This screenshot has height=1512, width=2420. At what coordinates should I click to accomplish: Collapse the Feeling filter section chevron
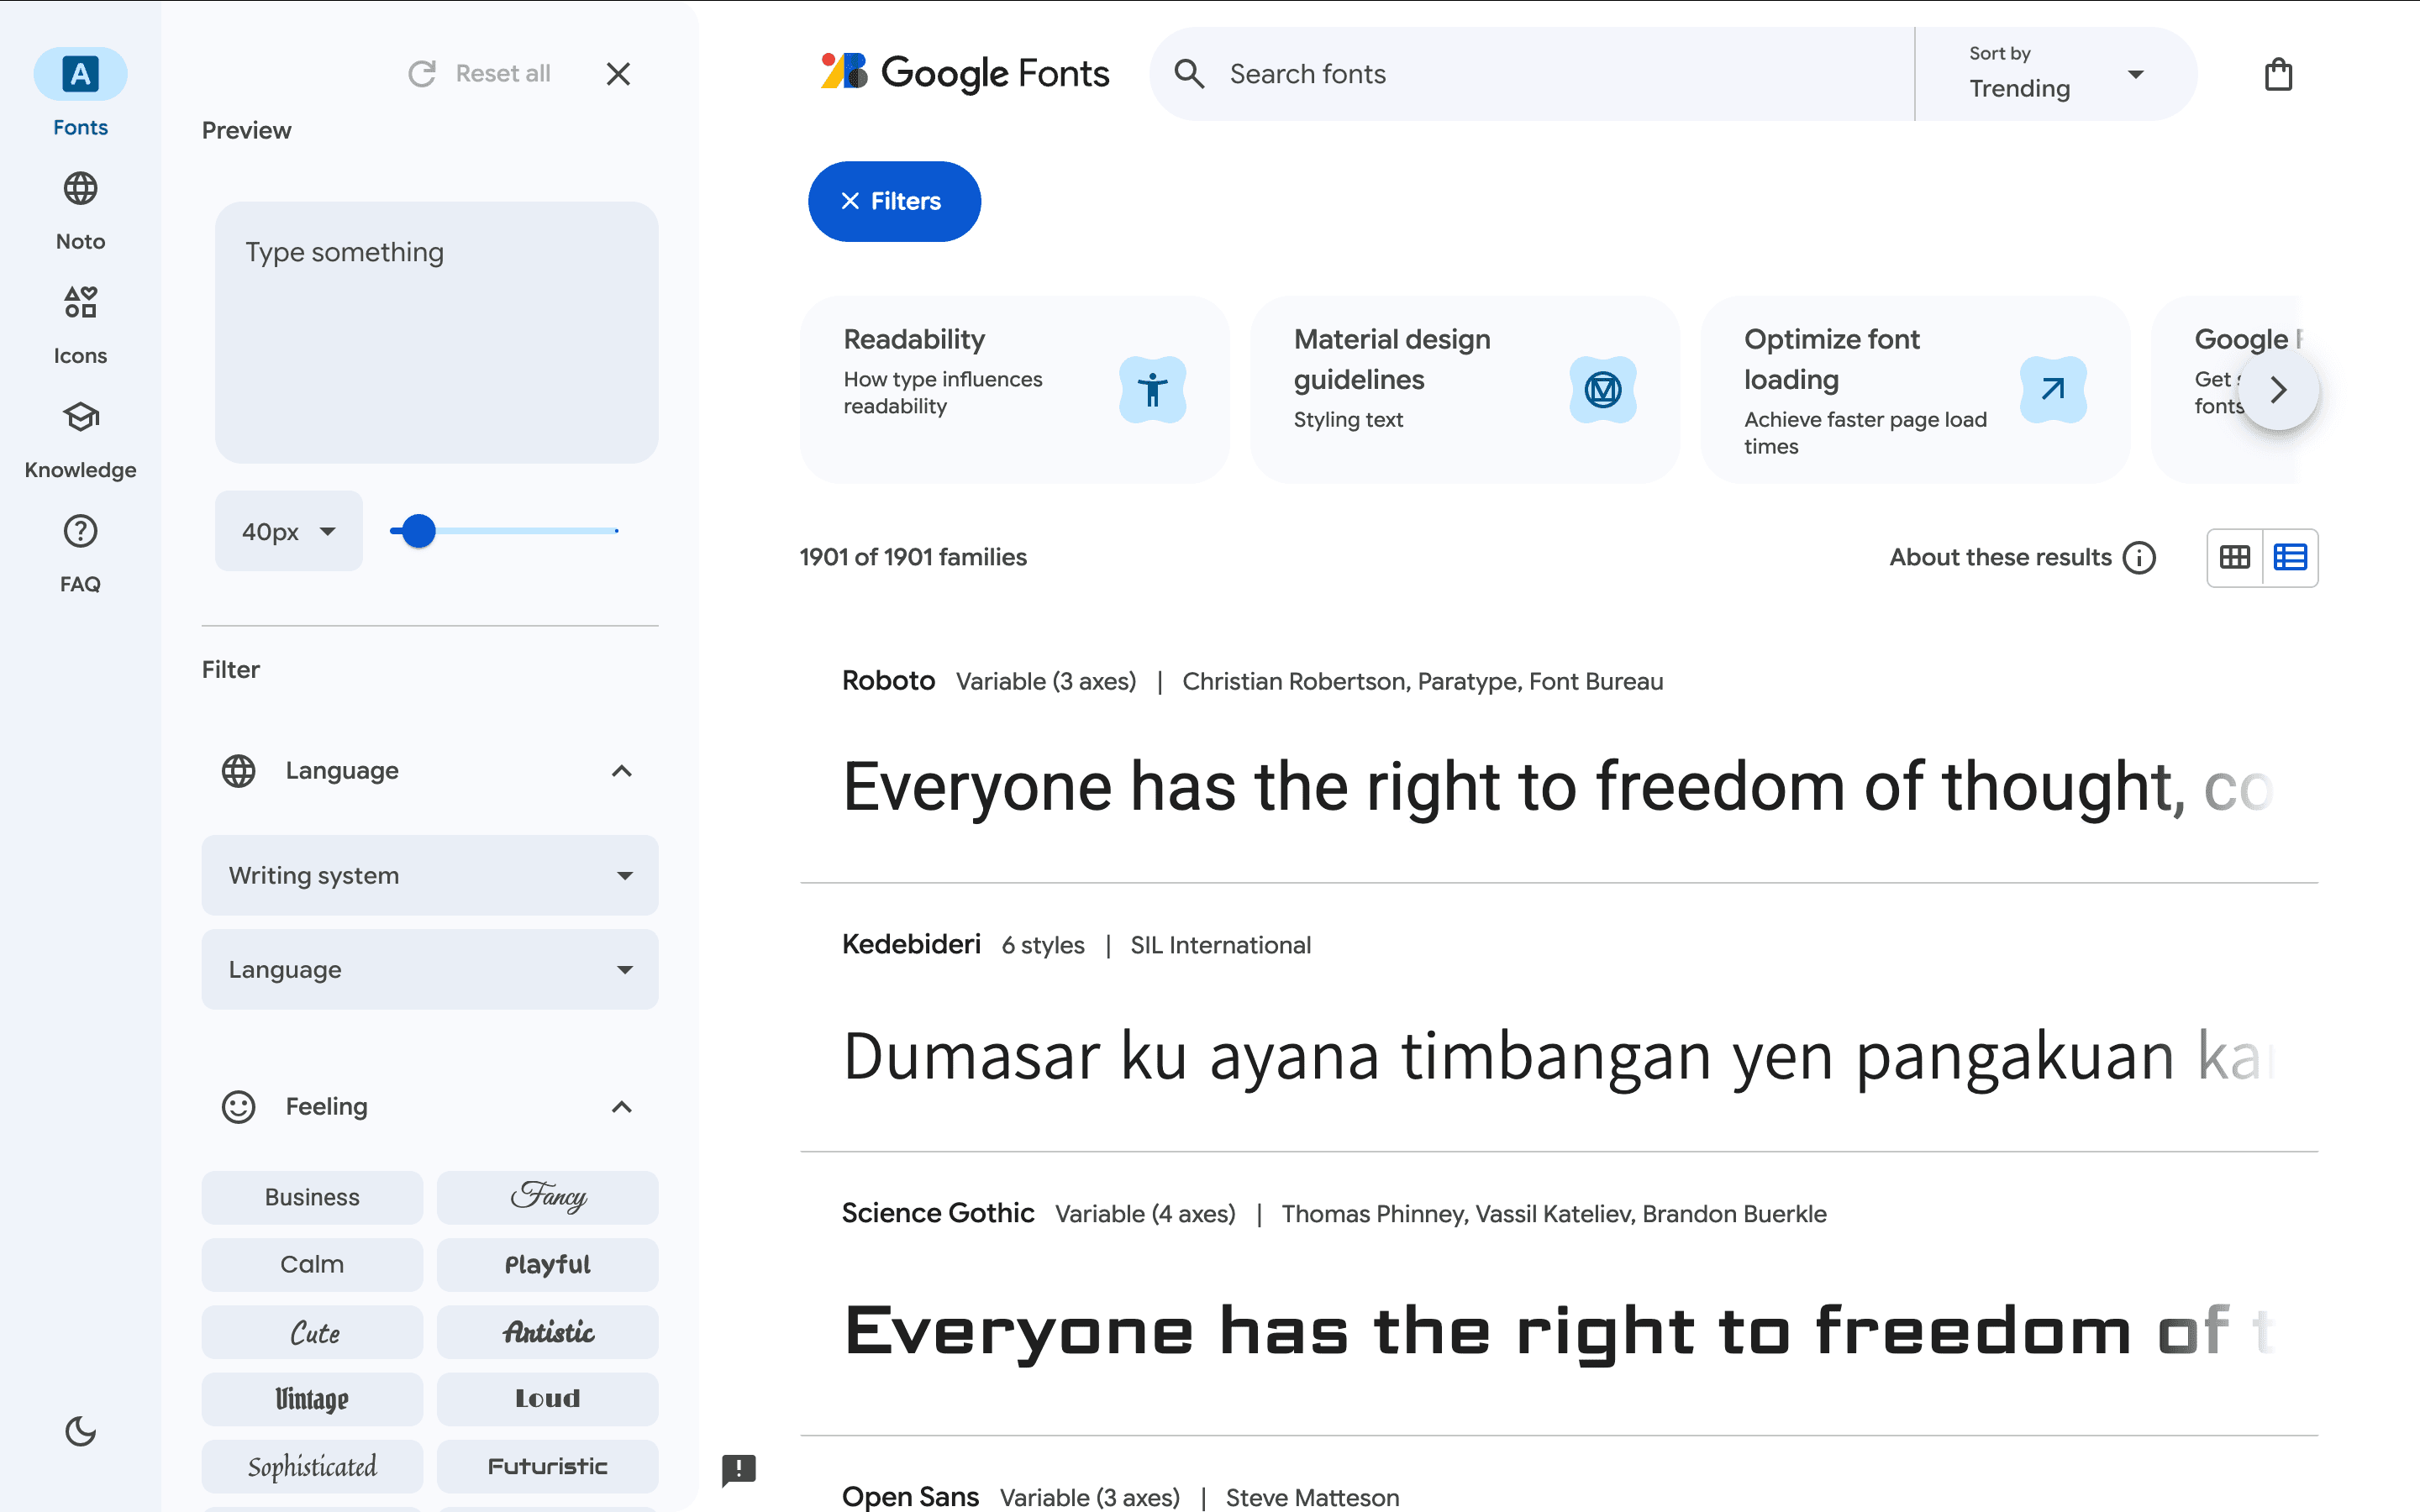(x=621, y=1107)
